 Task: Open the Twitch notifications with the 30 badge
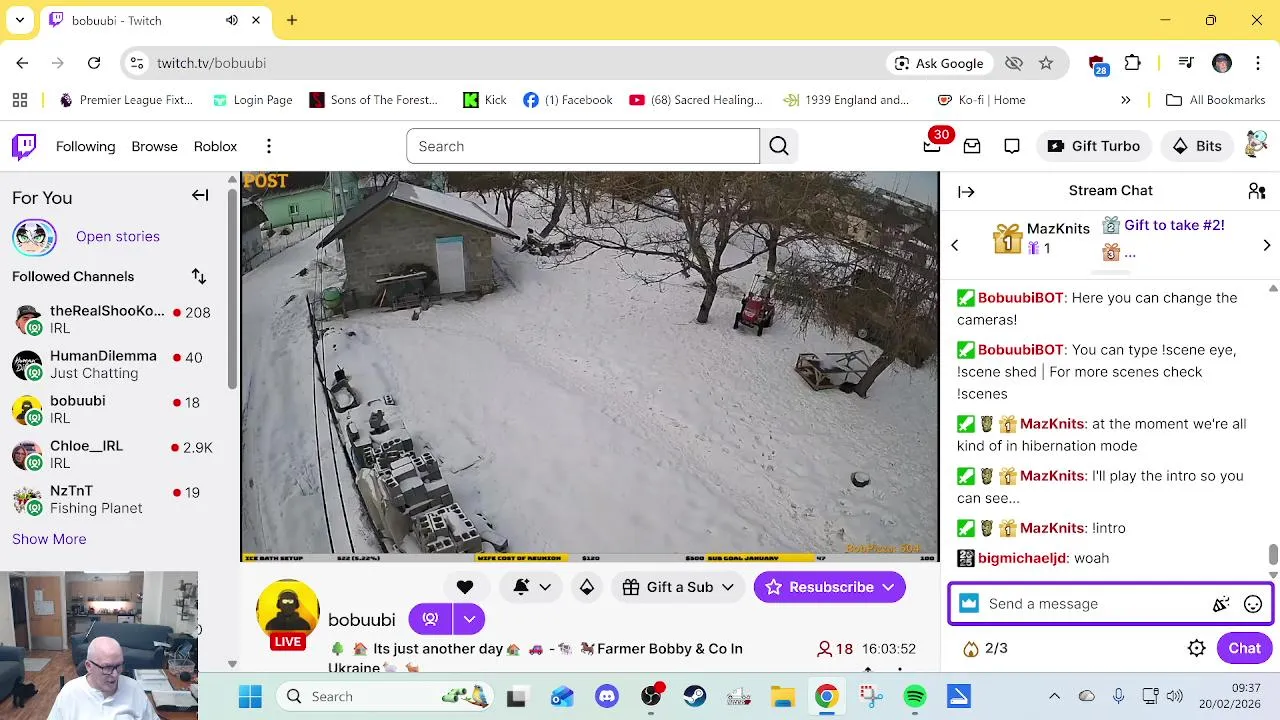[x=932, y=146]
